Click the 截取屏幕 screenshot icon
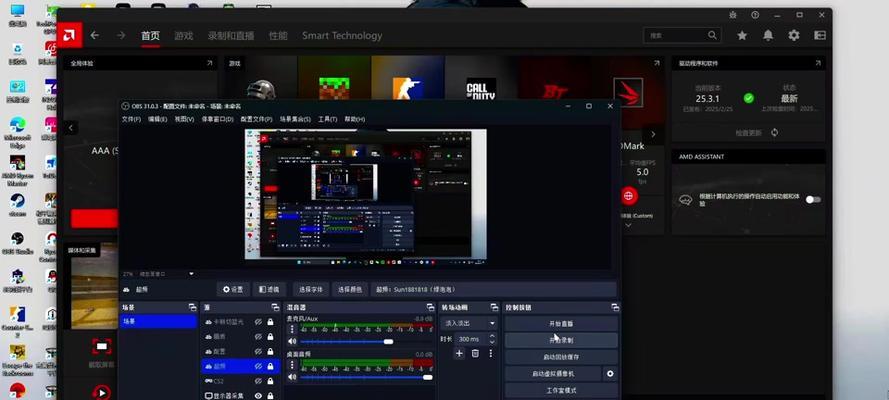 (x=101, y=346)
